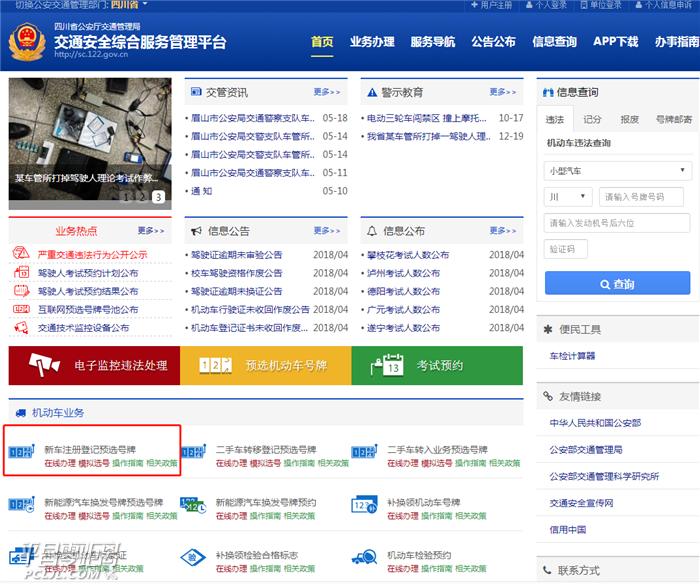Screen dimensions: 700x585
Task: Expand the 四川省 department switch dropdown
Action: pos(129,5)
